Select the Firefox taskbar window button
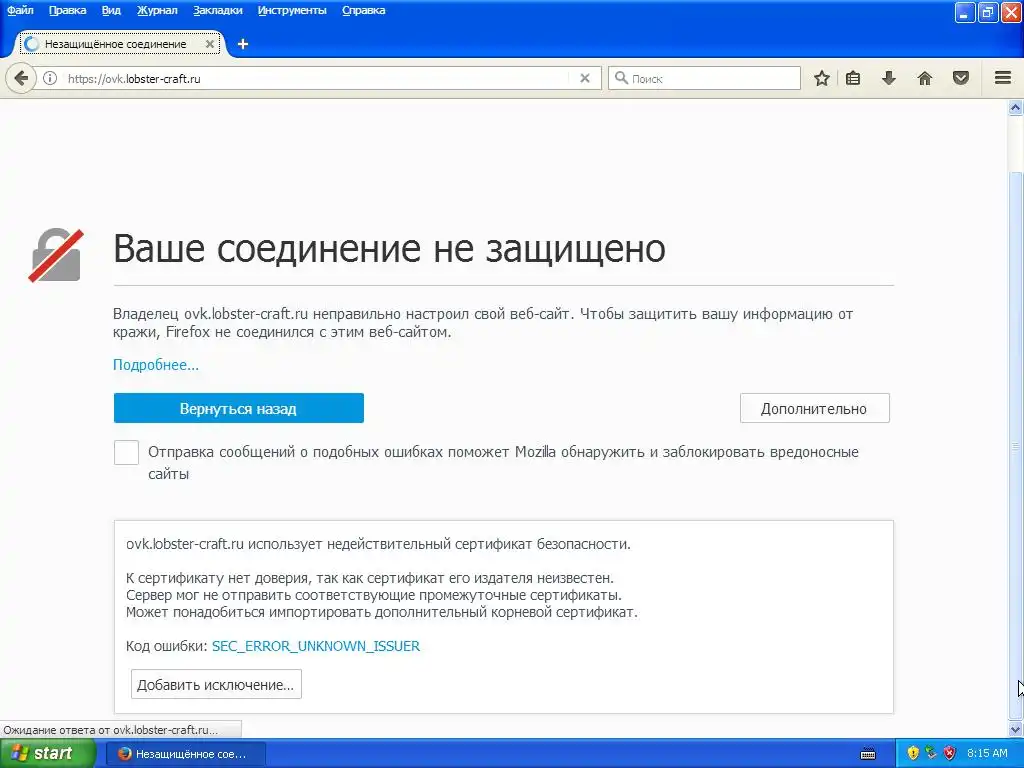This screenshot has width=1024, height=768. 185,754
